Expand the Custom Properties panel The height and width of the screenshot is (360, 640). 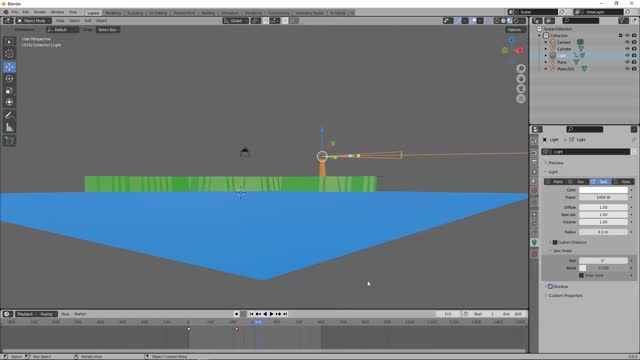[x=565, y=296]
